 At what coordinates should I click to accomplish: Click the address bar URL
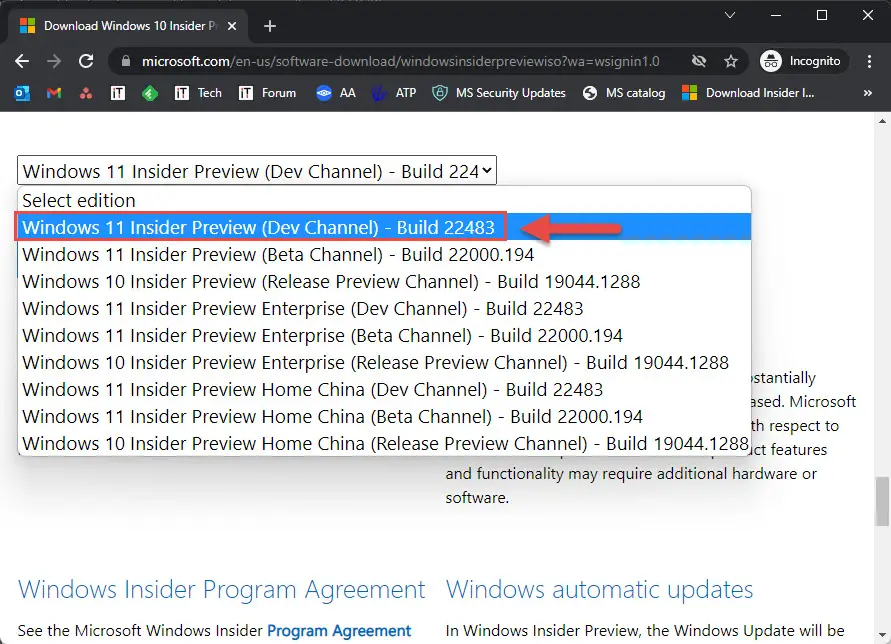coord(401,61)
